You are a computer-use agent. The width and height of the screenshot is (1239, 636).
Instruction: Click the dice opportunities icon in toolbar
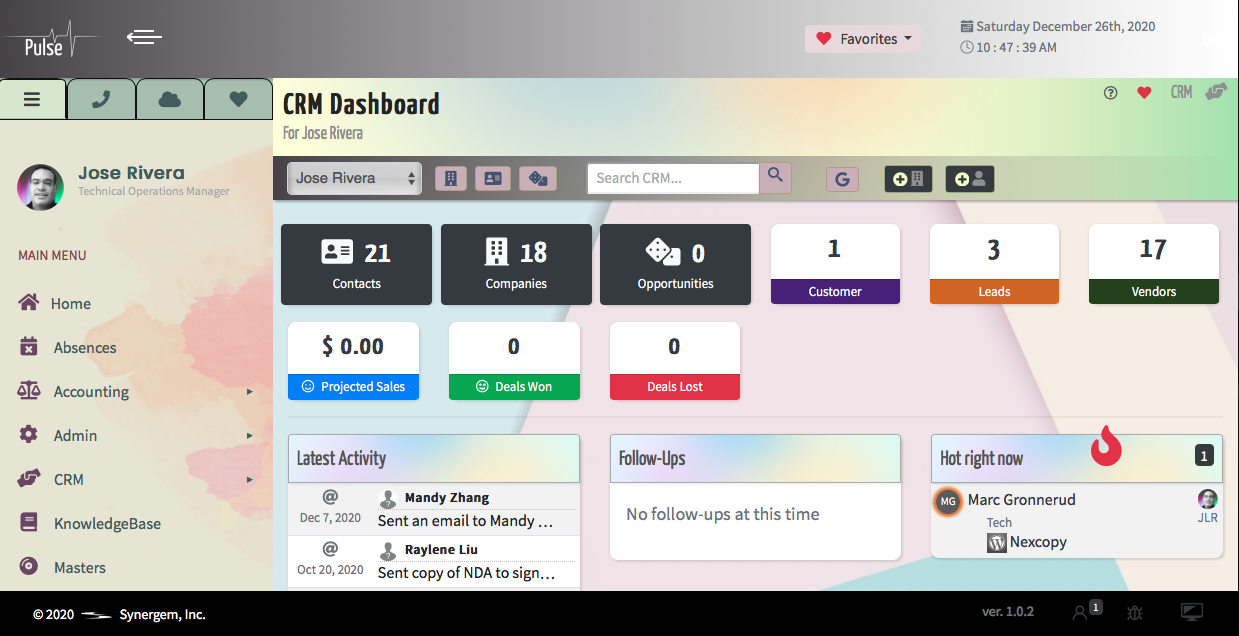[x=537, y=178]
